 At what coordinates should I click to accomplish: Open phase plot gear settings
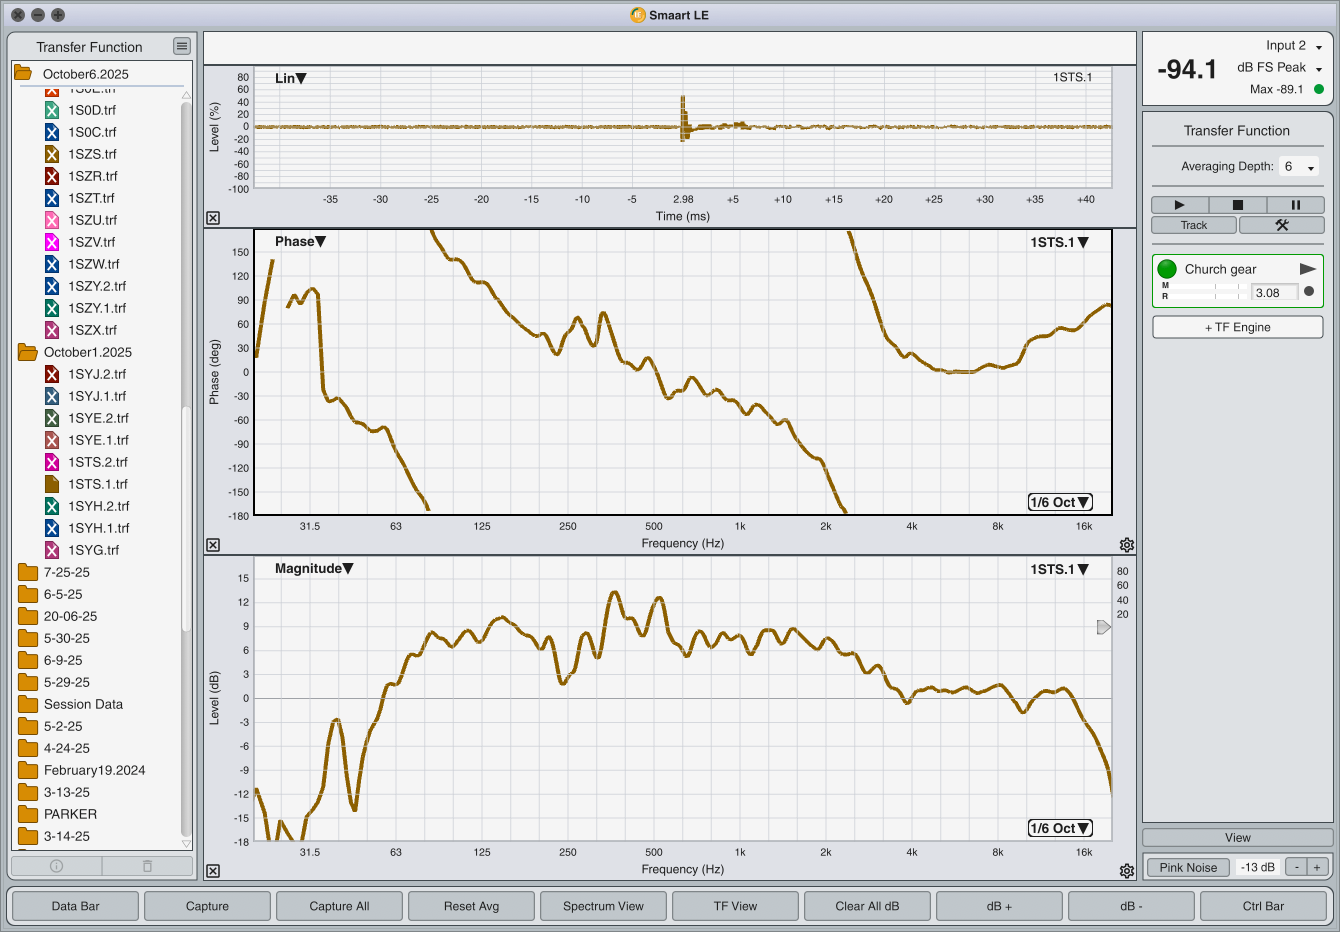[x=1127, y=545]
